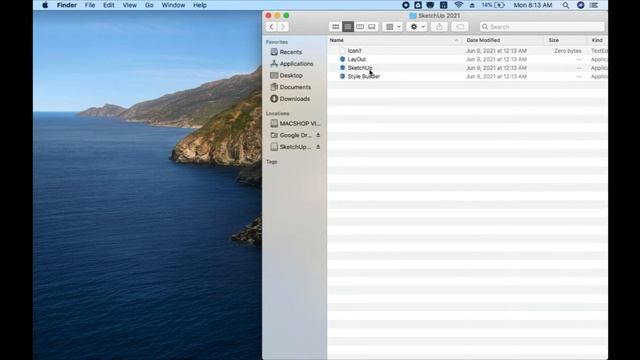Select the SketchUp application
Screen dimensions: 640x360
(467, 68)
